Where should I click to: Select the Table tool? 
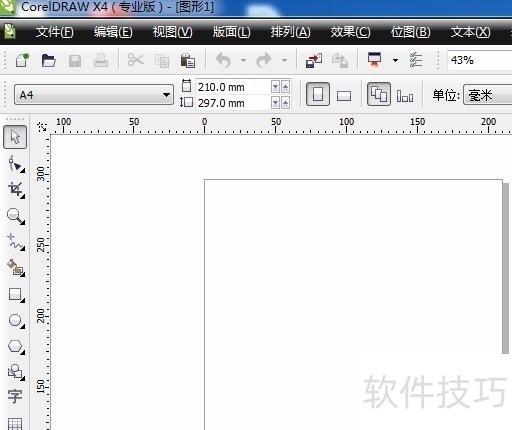tap(15, 424)
